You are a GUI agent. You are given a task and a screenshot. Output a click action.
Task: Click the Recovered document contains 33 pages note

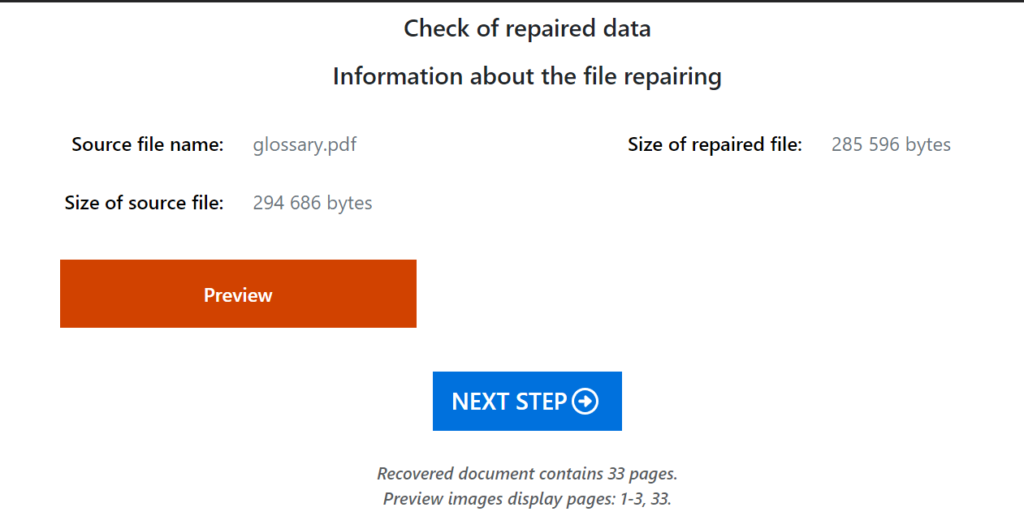tap(523, 474)
